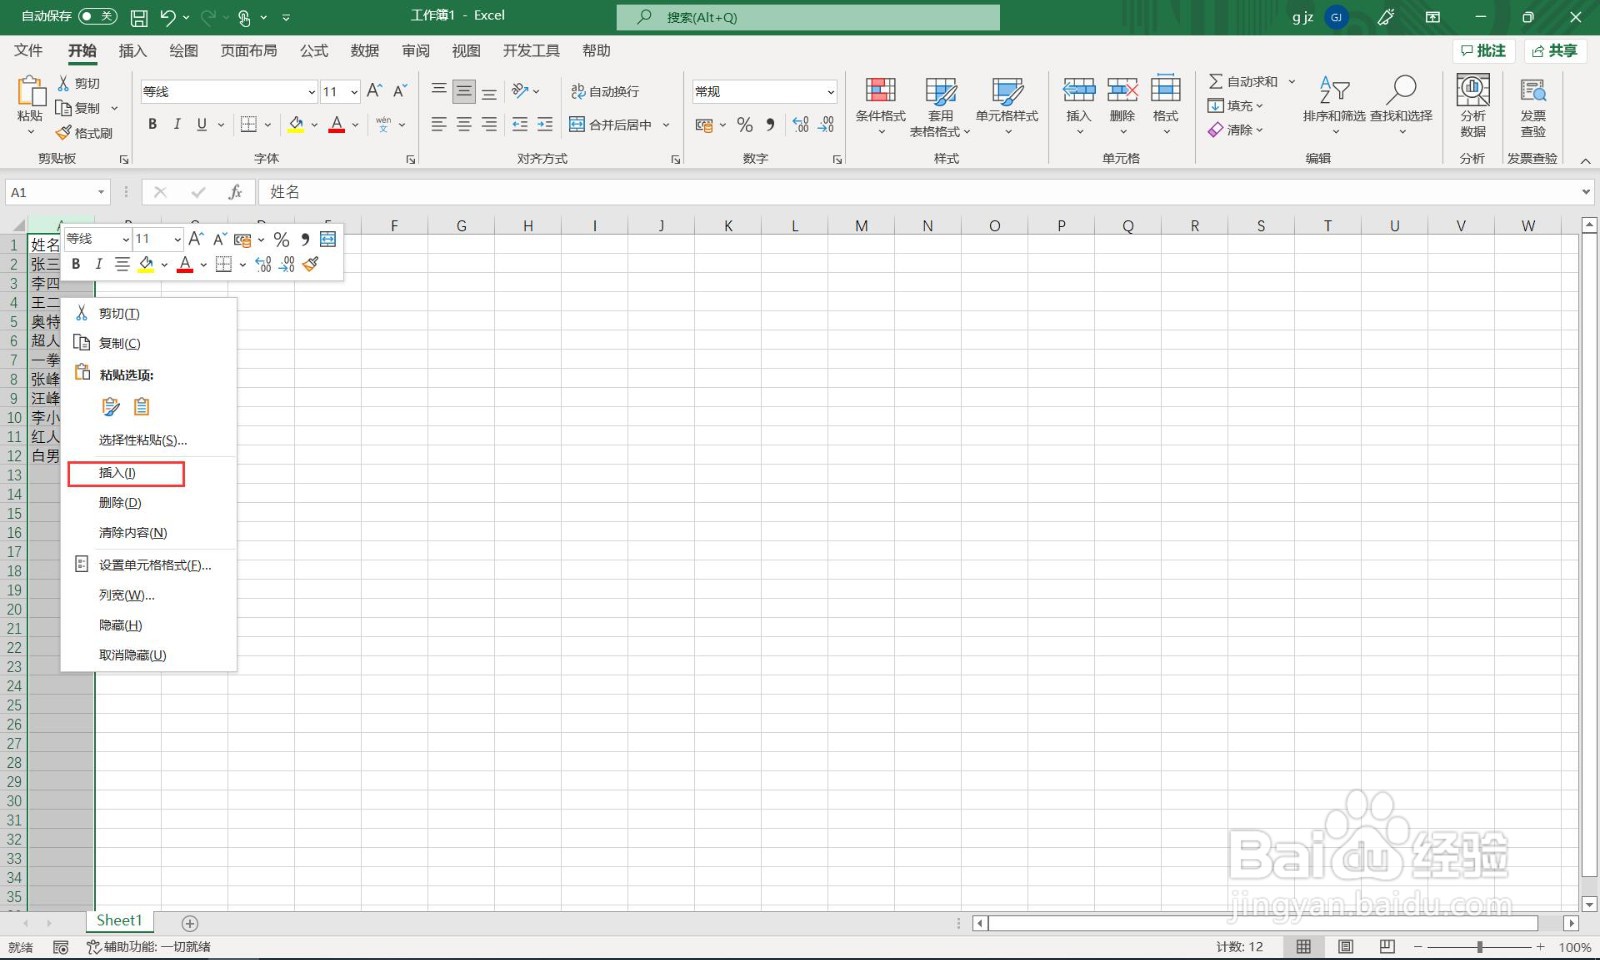
Task: Click the orientation (angle text) icon
Action: point(520,91)
